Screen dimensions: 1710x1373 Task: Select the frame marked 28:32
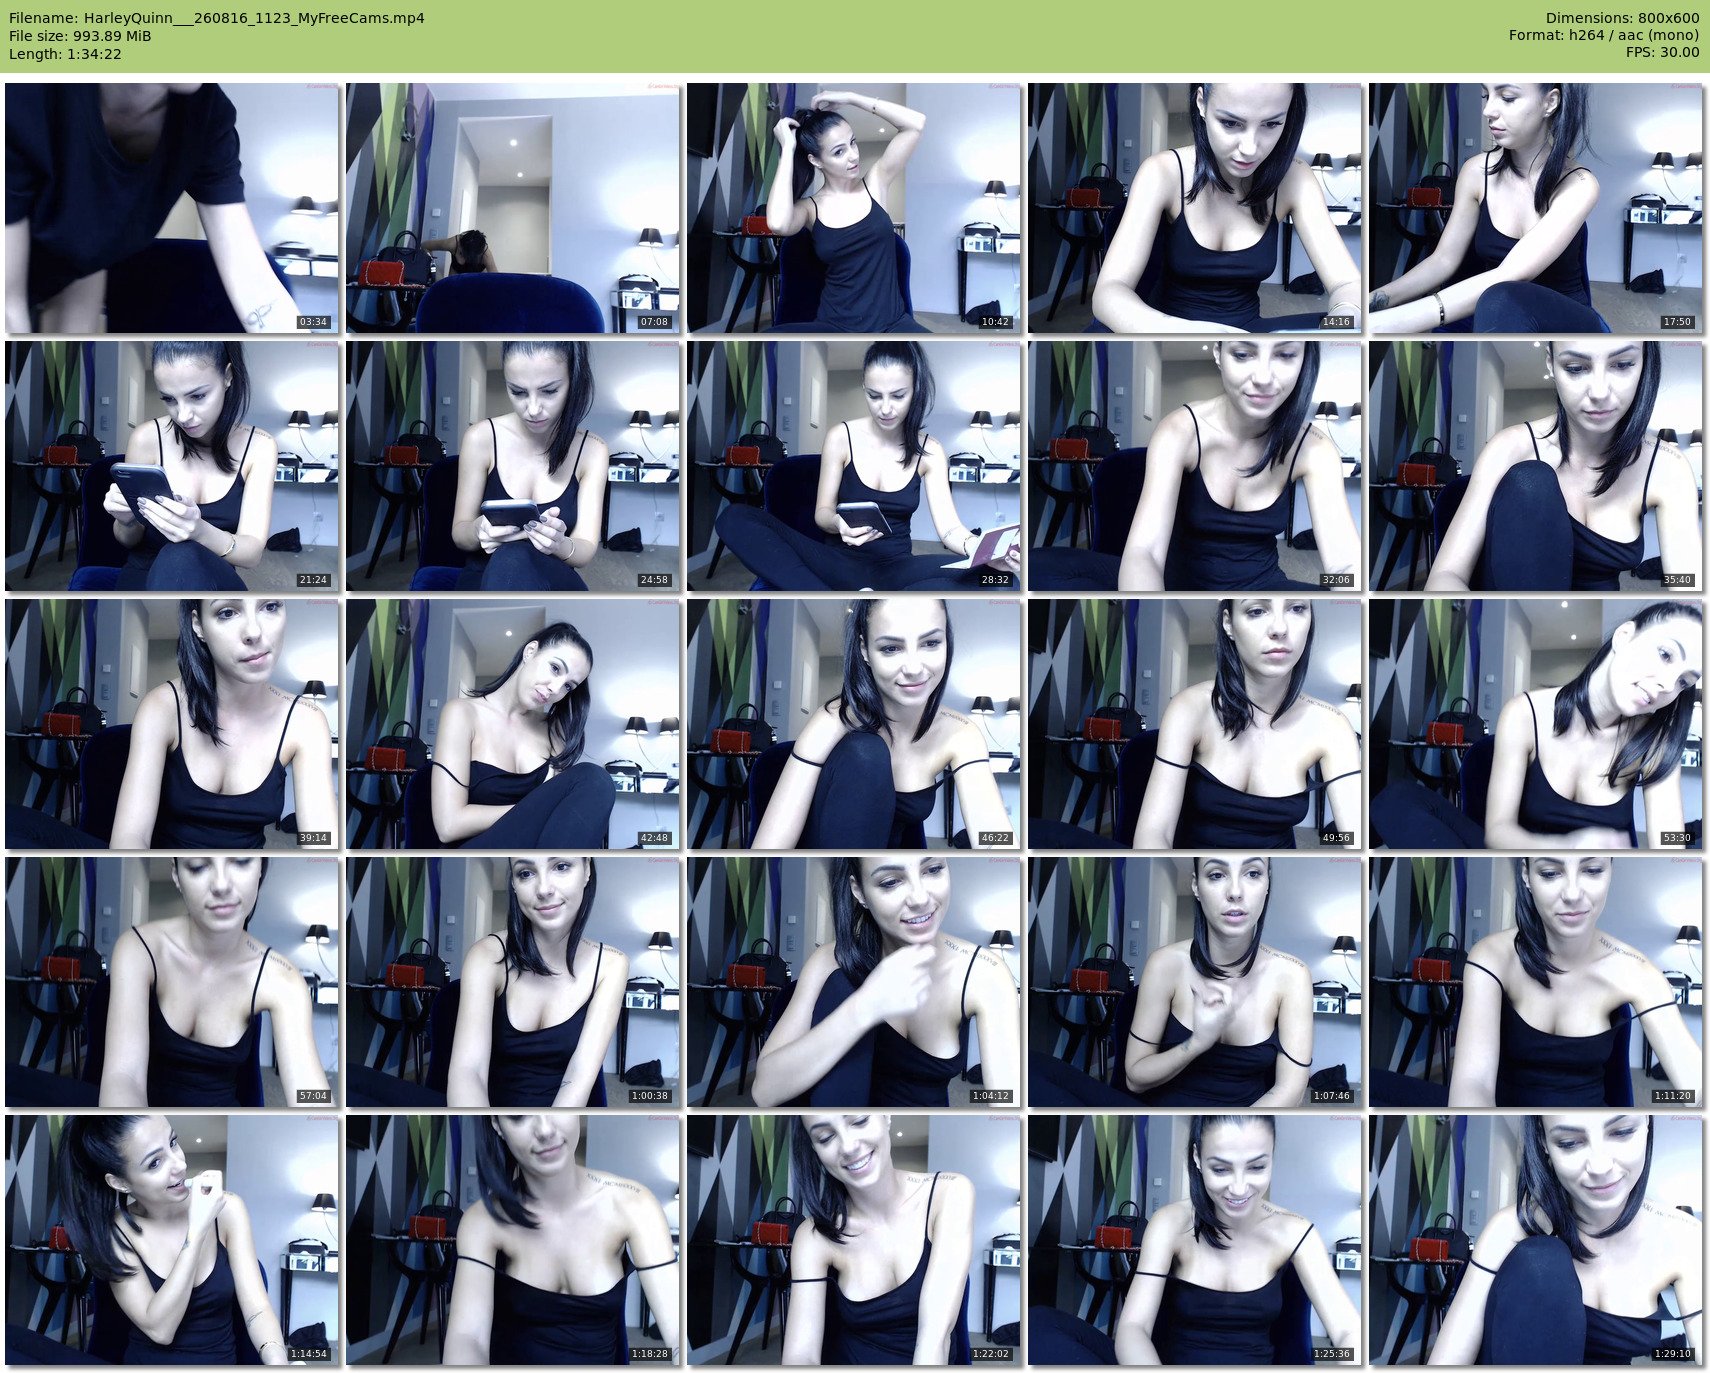click(854, 466)
